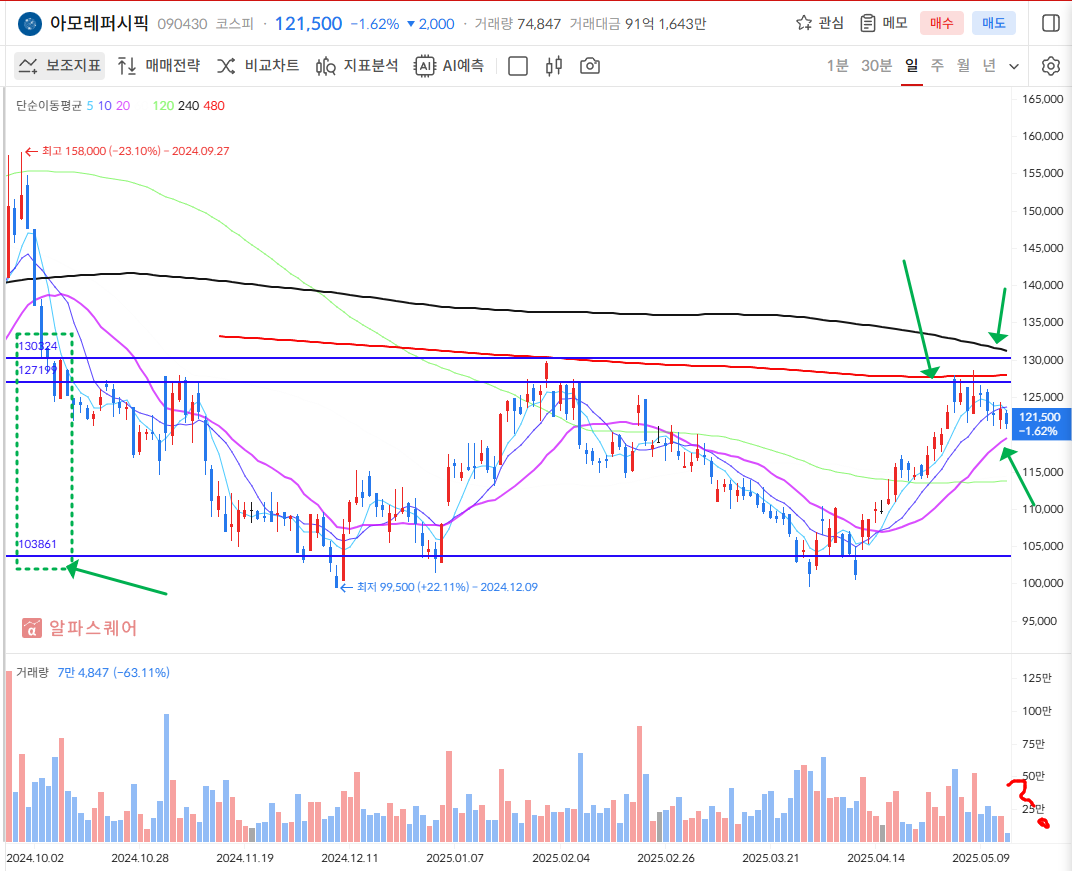Open AI예측 prediction tool

coord(449,66)
